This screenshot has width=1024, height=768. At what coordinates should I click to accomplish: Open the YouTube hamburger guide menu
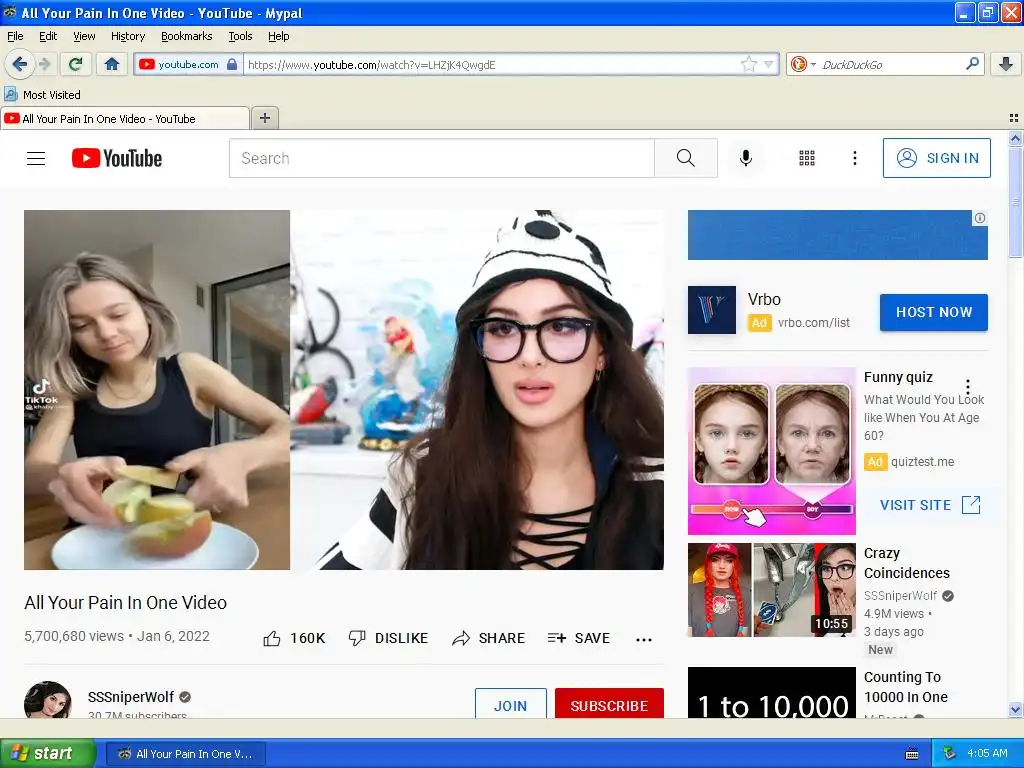(x=36, y=158)
